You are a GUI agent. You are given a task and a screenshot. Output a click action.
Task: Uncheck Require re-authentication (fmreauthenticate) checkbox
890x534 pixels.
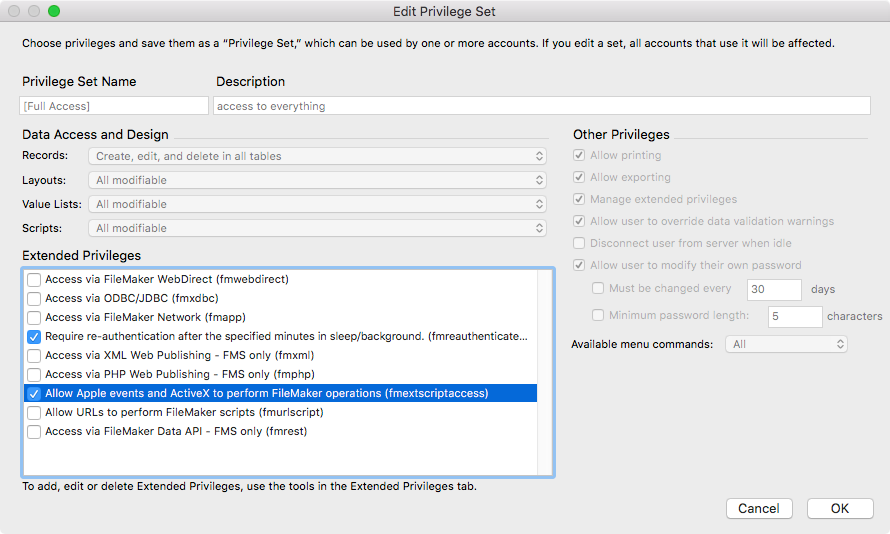pos(34,337)
